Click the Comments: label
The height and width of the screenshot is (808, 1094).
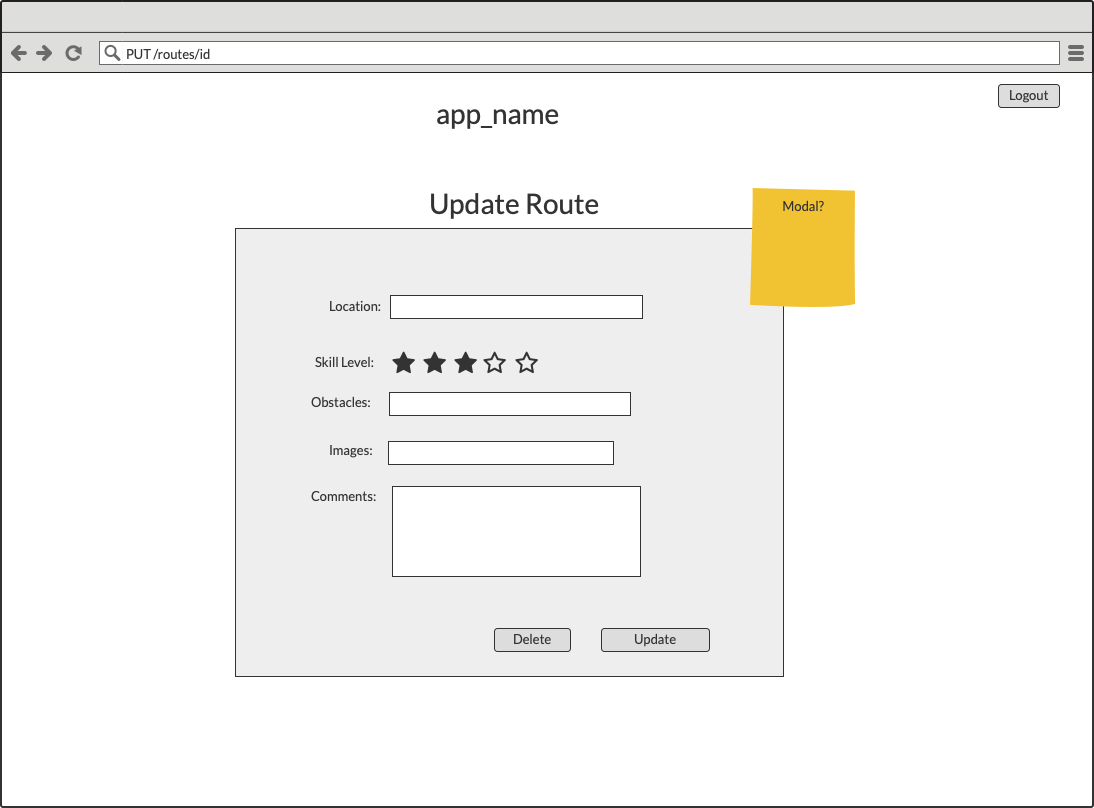click(x=343, y=496)
